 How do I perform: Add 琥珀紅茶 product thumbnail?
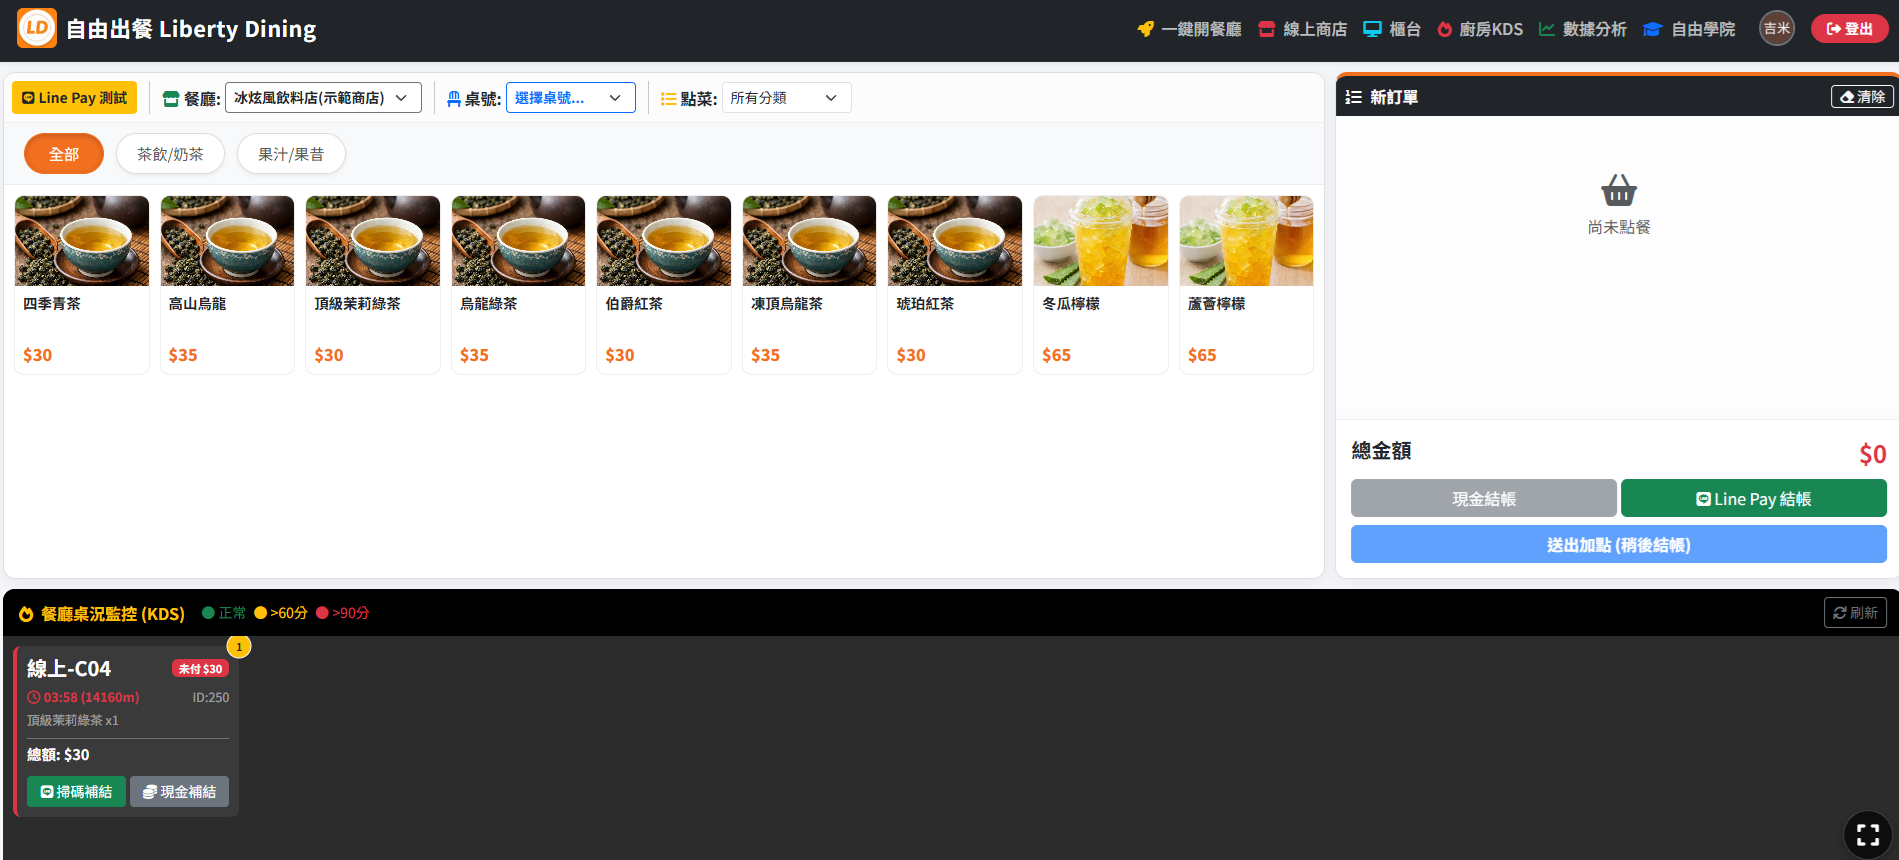[955, 241]
